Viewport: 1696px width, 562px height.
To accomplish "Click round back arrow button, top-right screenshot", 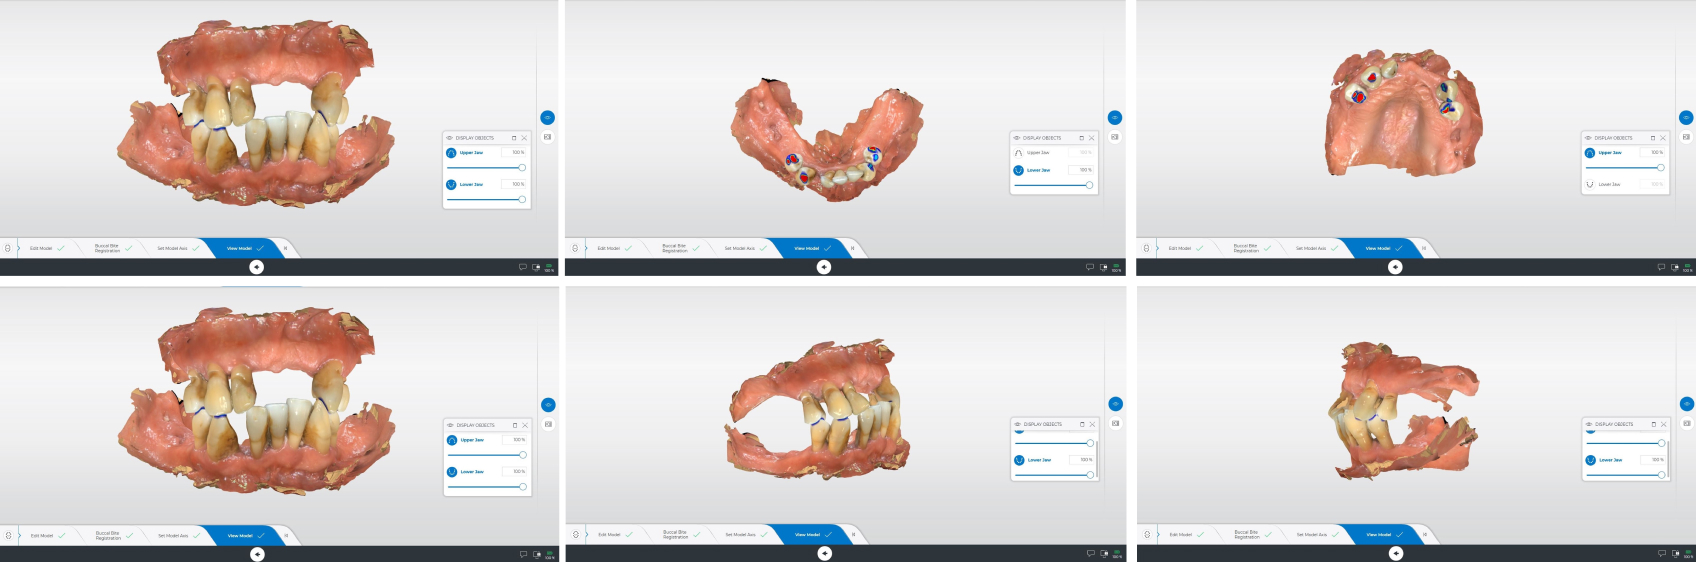I will (1395, 267).
